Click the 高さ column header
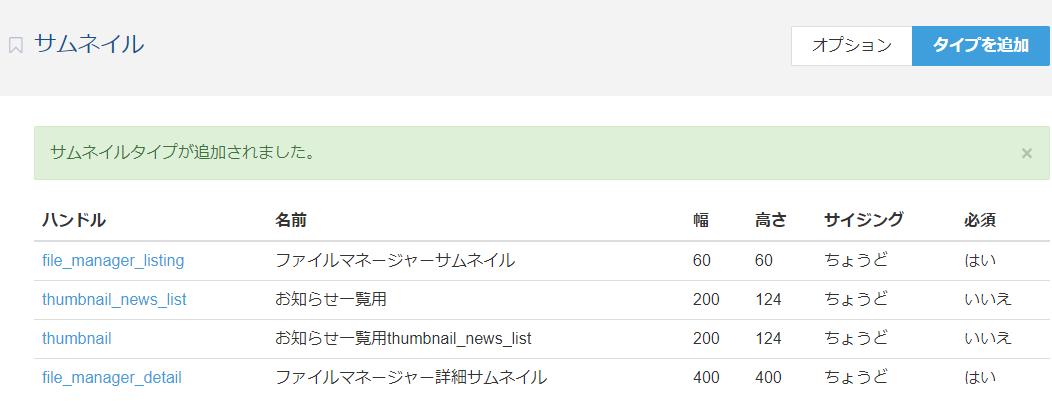Image resolution: width=1052 pixels, height=416 pixels. click(x=770, y=220)
